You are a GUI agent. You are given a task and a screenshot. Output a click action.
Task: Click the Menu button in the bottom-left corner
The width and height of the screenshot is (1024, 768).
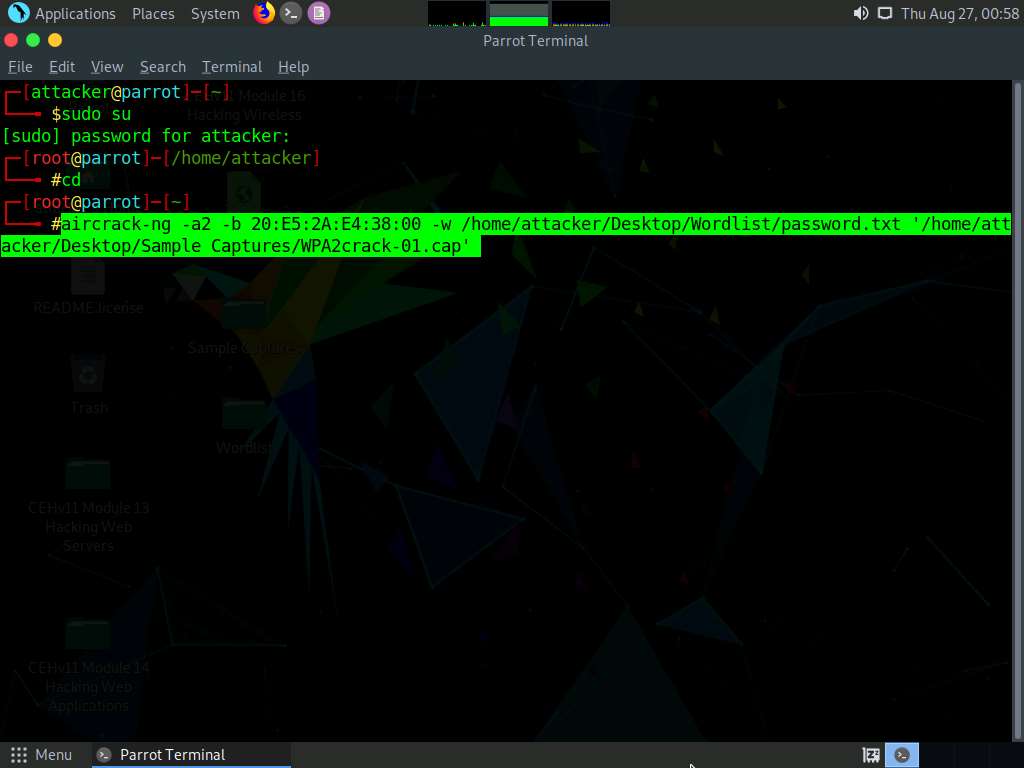click(x=42, y=754)
